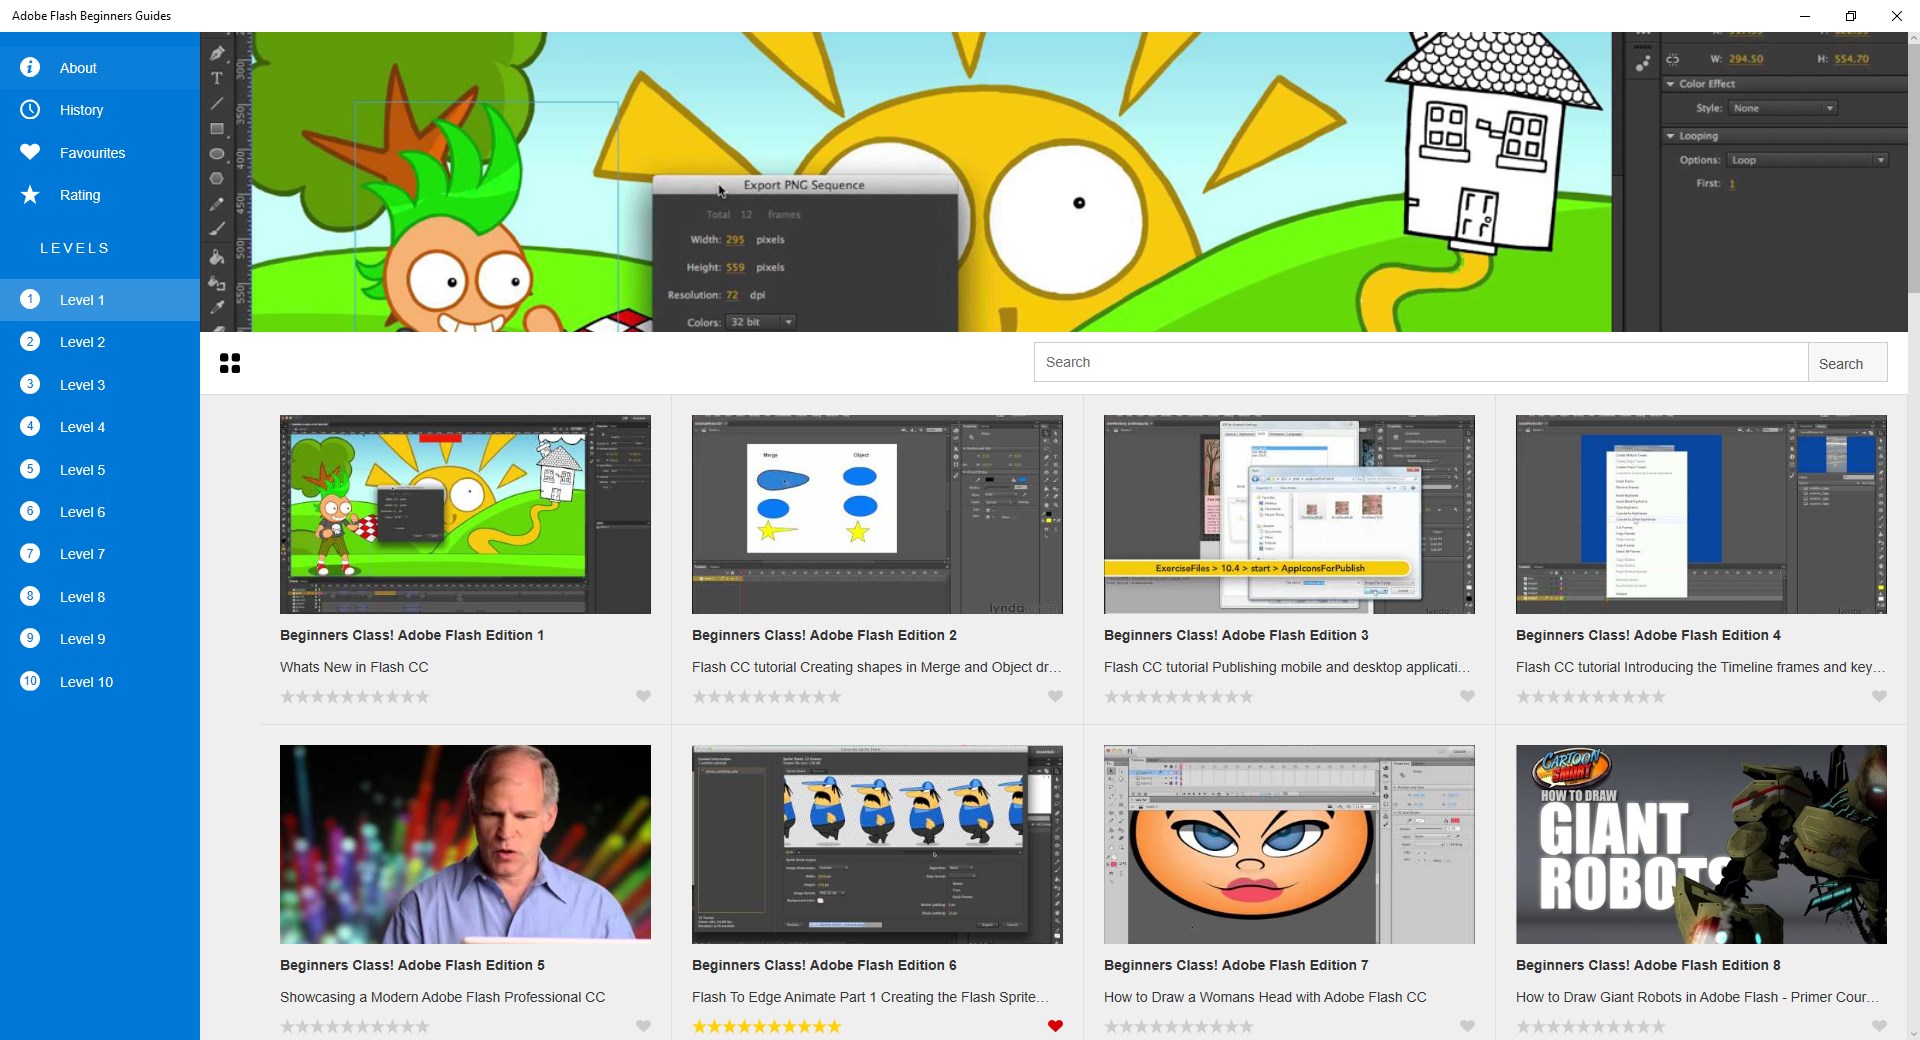
Task: Open the Rating star icon in sidebar
Action: click(30, 194)
